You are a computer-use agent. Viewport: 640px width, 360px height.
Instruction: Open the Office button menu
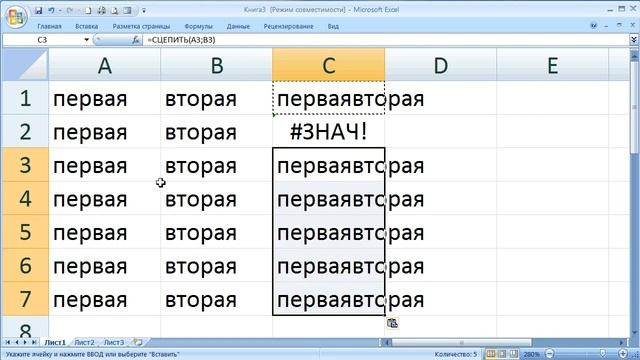16,16
